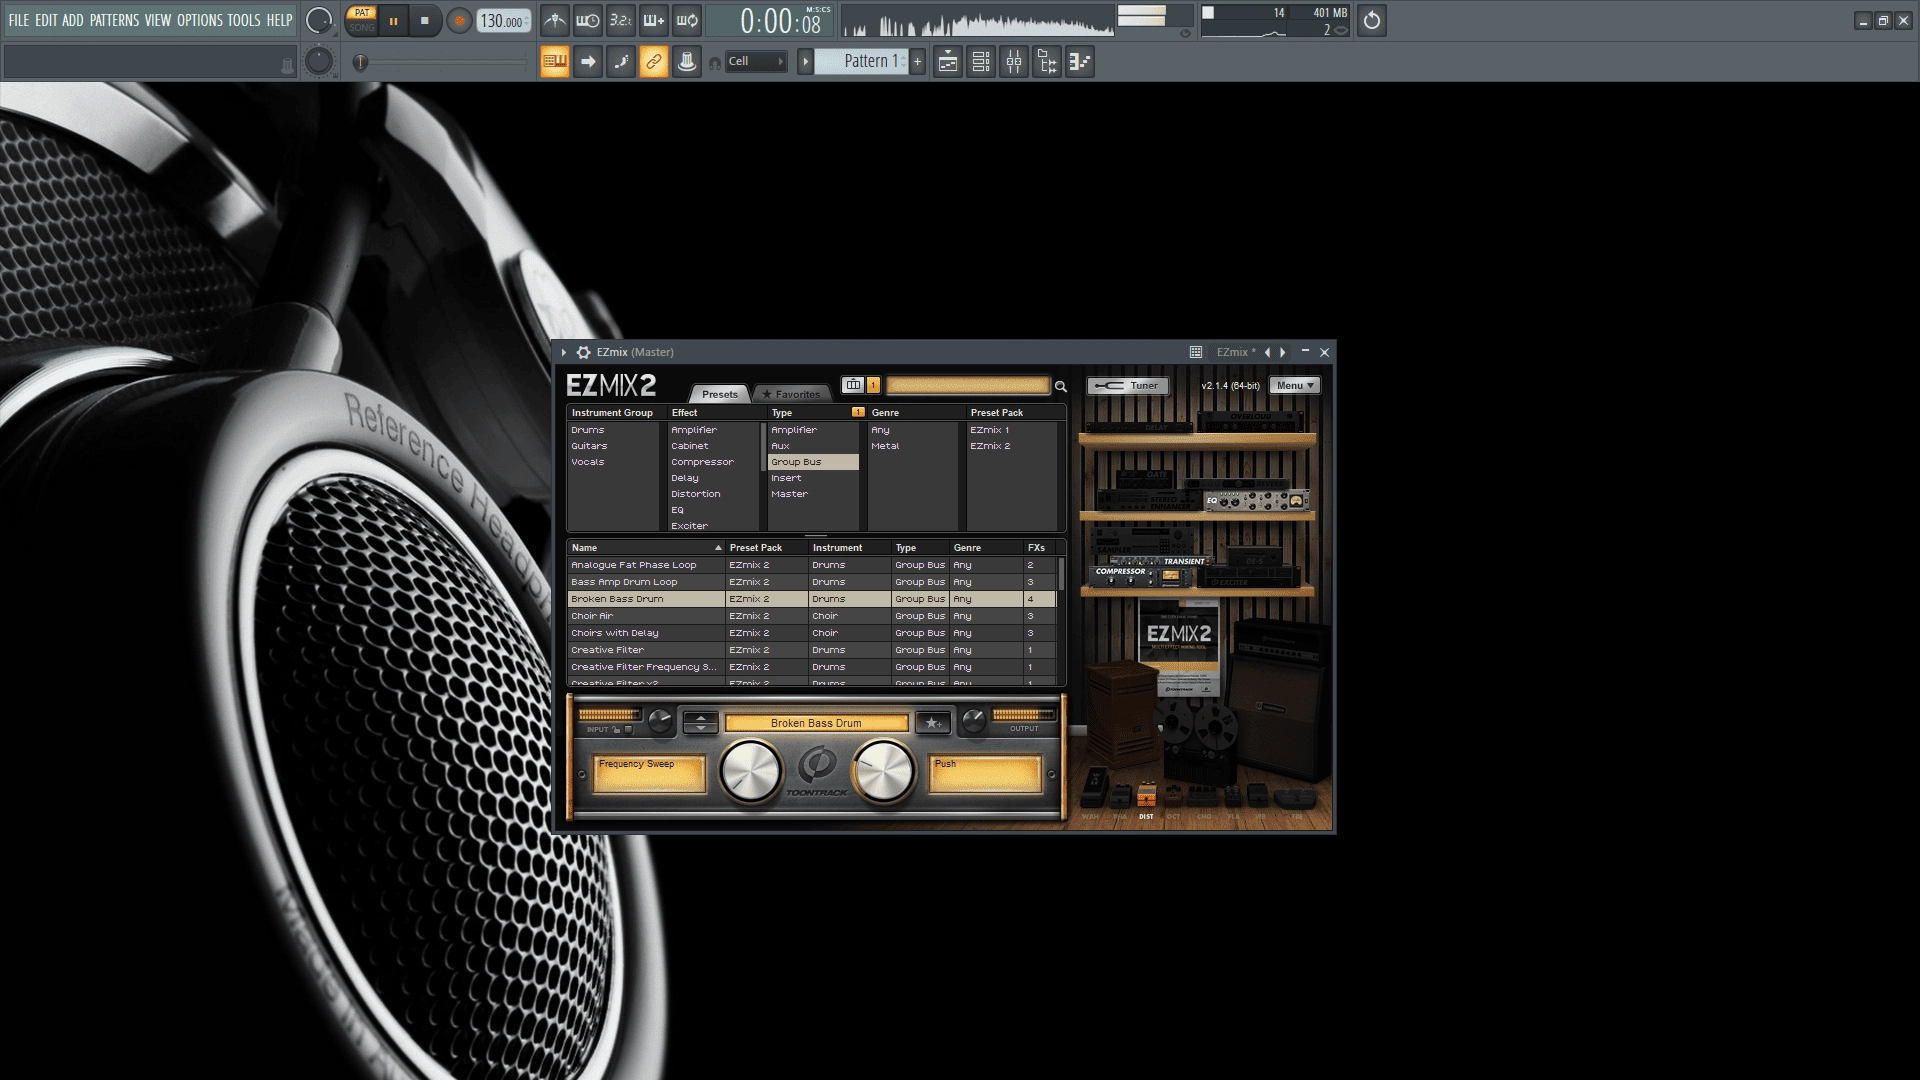Switch to the Favorites tab
This screenshot has width=1920, height=1080.
point(791,394)
